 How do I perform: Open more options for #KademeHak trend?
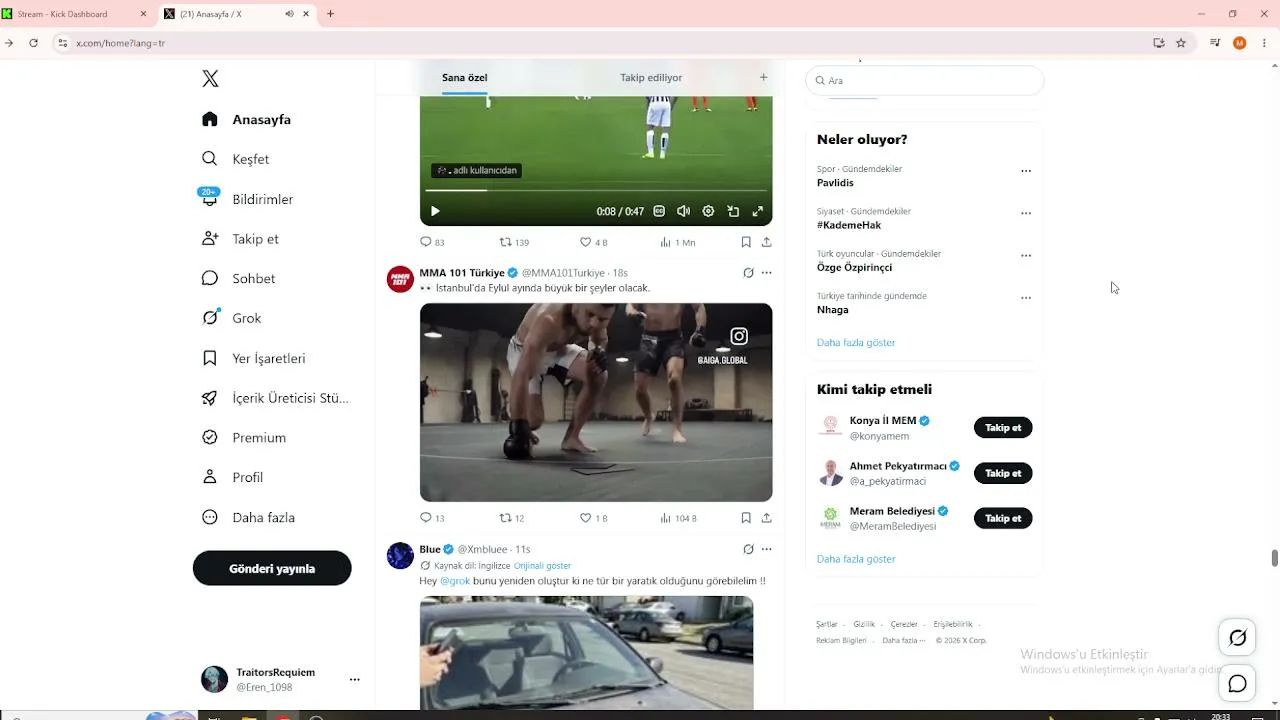click(1026, 213)
